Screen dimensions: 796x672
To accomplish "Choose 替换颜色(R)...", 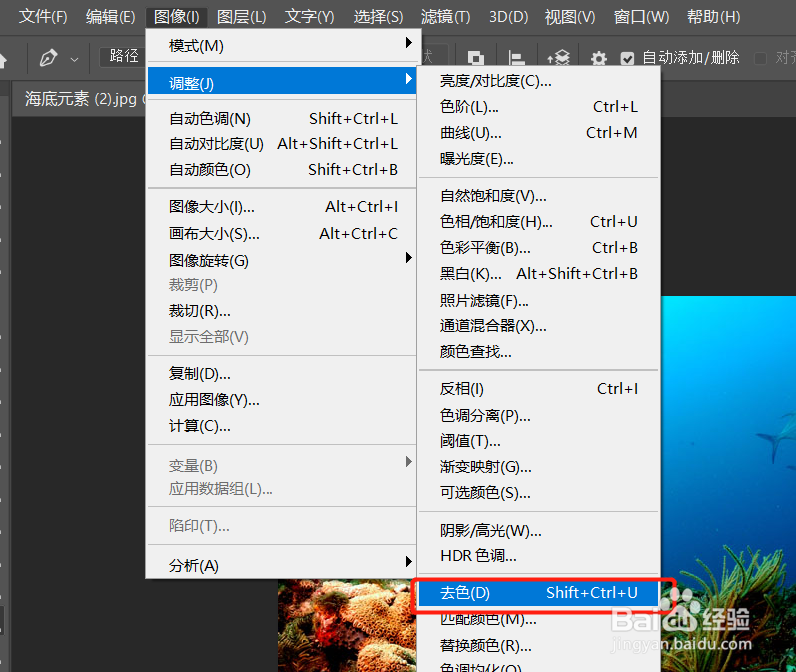I will click(x=539, y=645).
